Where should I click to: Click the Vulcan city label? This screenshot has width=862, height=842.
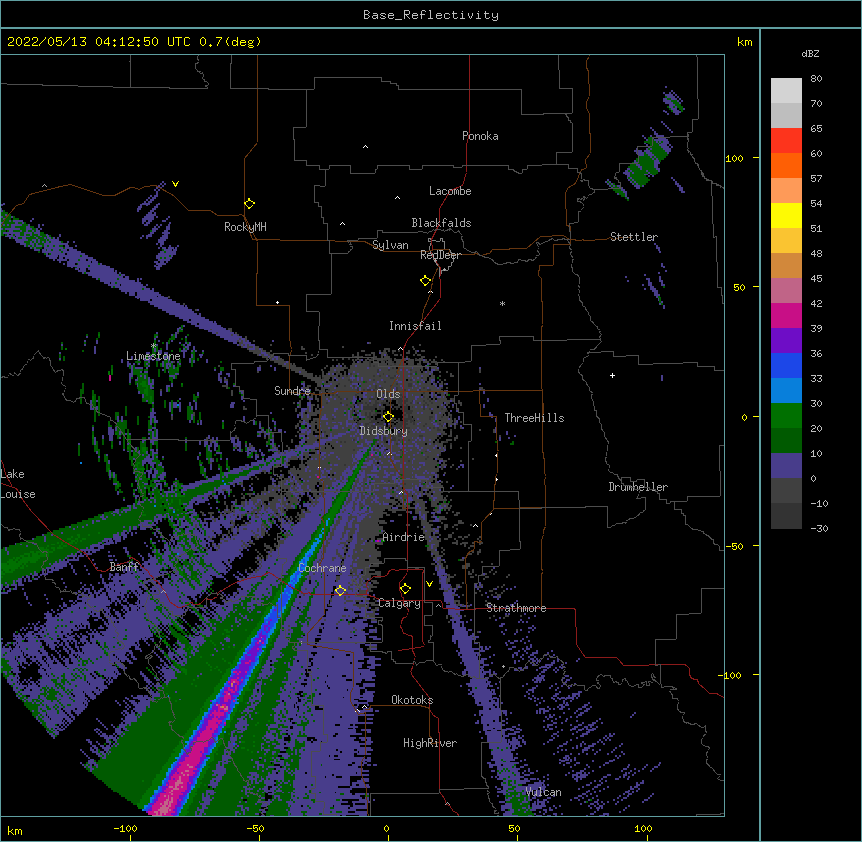pyautogui.click(x=543, y=792)
